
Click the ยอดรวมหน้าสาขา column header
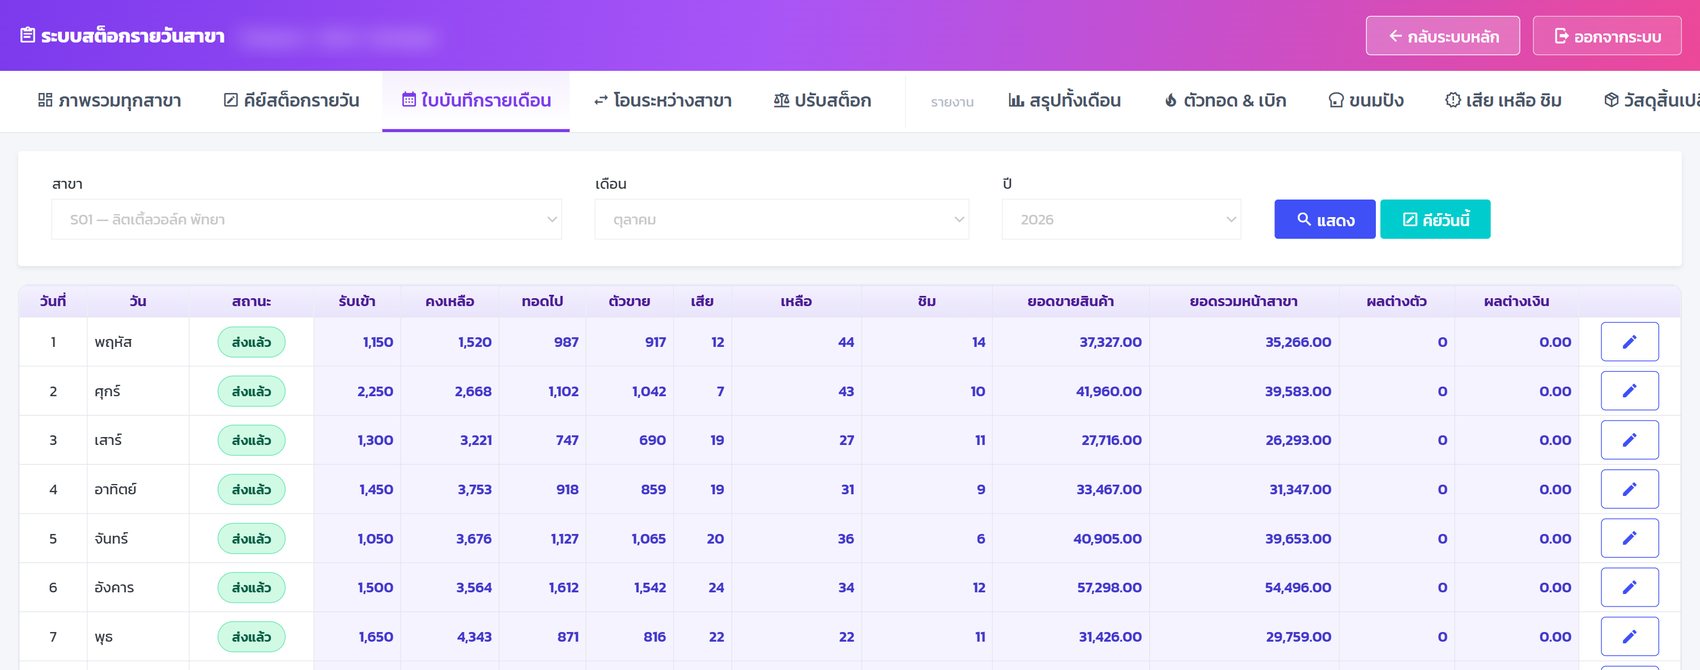tap(1243, 301)
